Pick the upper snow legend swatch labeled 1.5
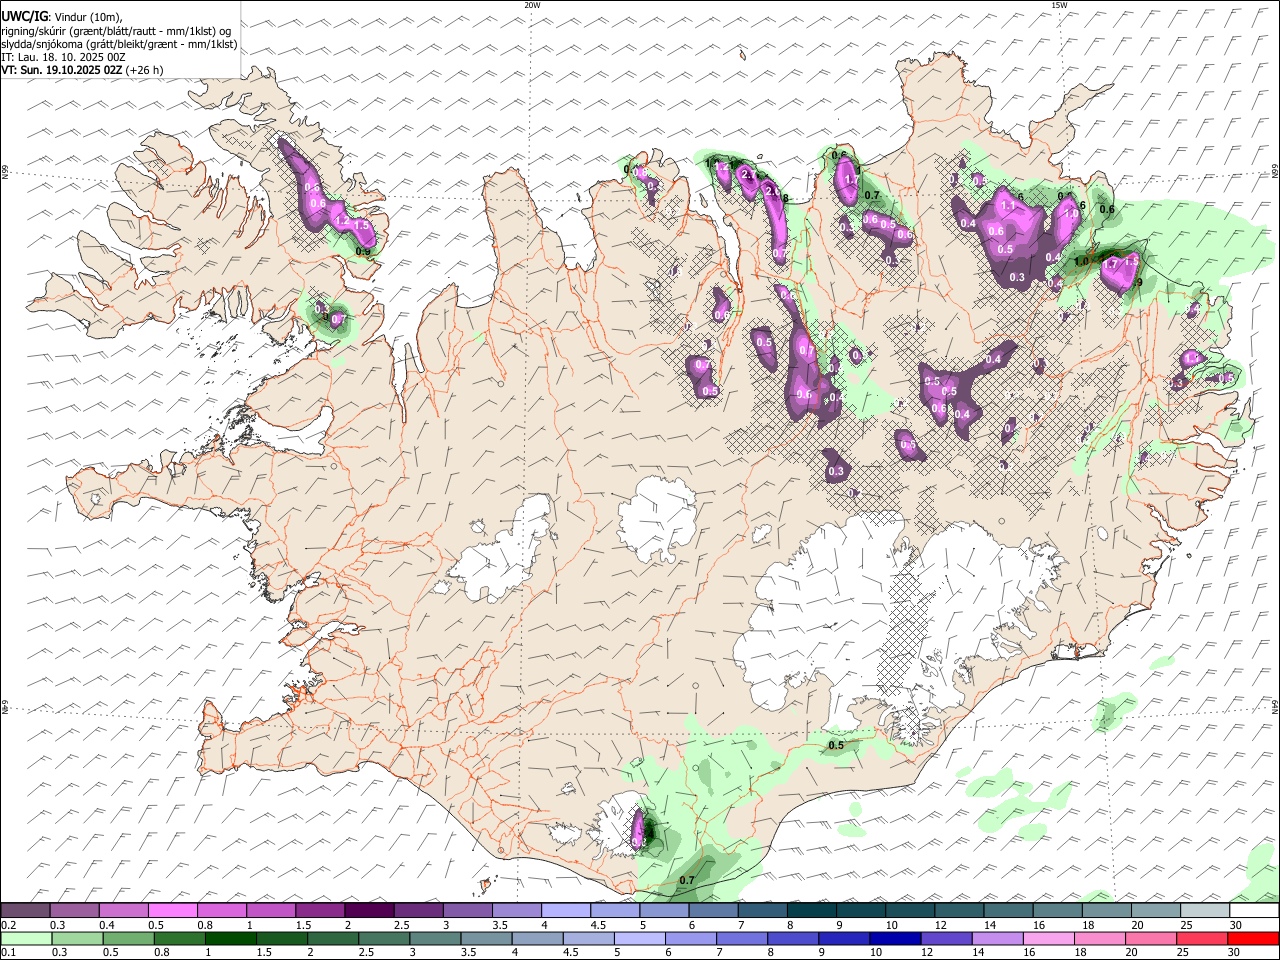Viewport: 1280px width, 960px height. click(320, 910)
